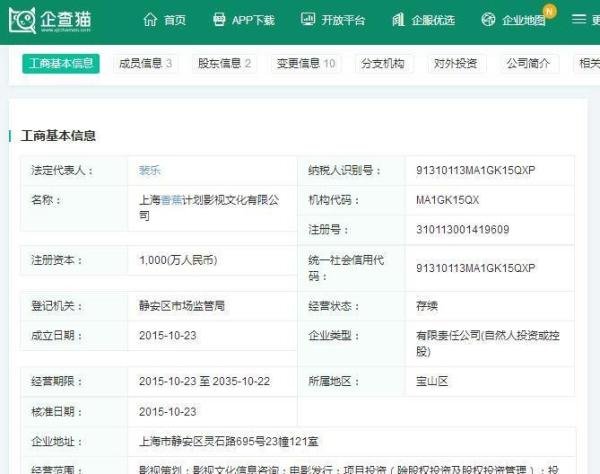Click highlighted 香蕉 in company name
Image resolution: width=600 pixels, height=474 pixels.
coord(171,200)
